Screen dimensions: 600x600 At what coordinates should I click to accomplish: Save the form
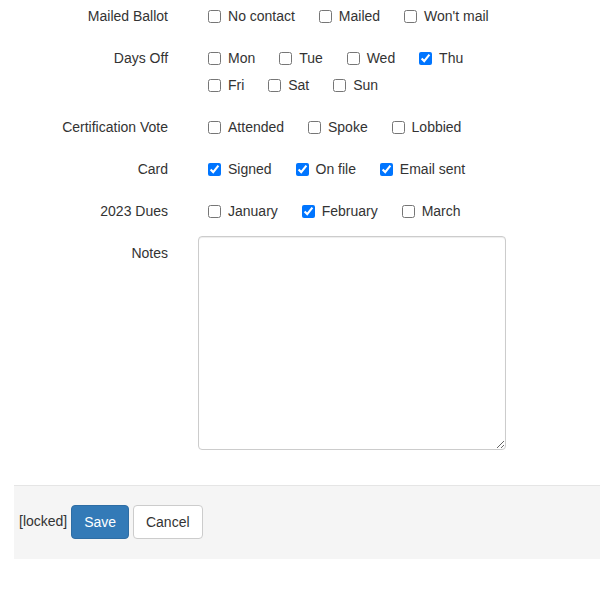click(x=100, y=522)
